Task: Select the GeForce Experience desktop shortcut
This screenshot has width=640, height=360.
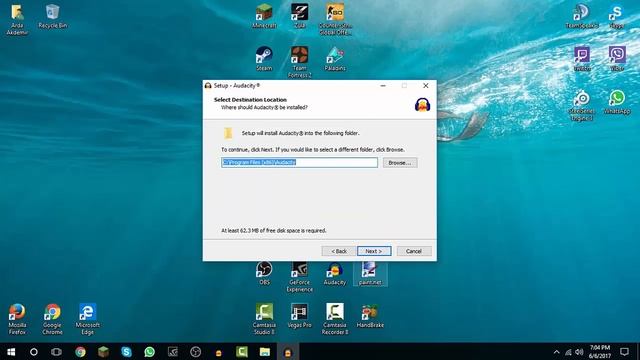Action: coord(300,276)
